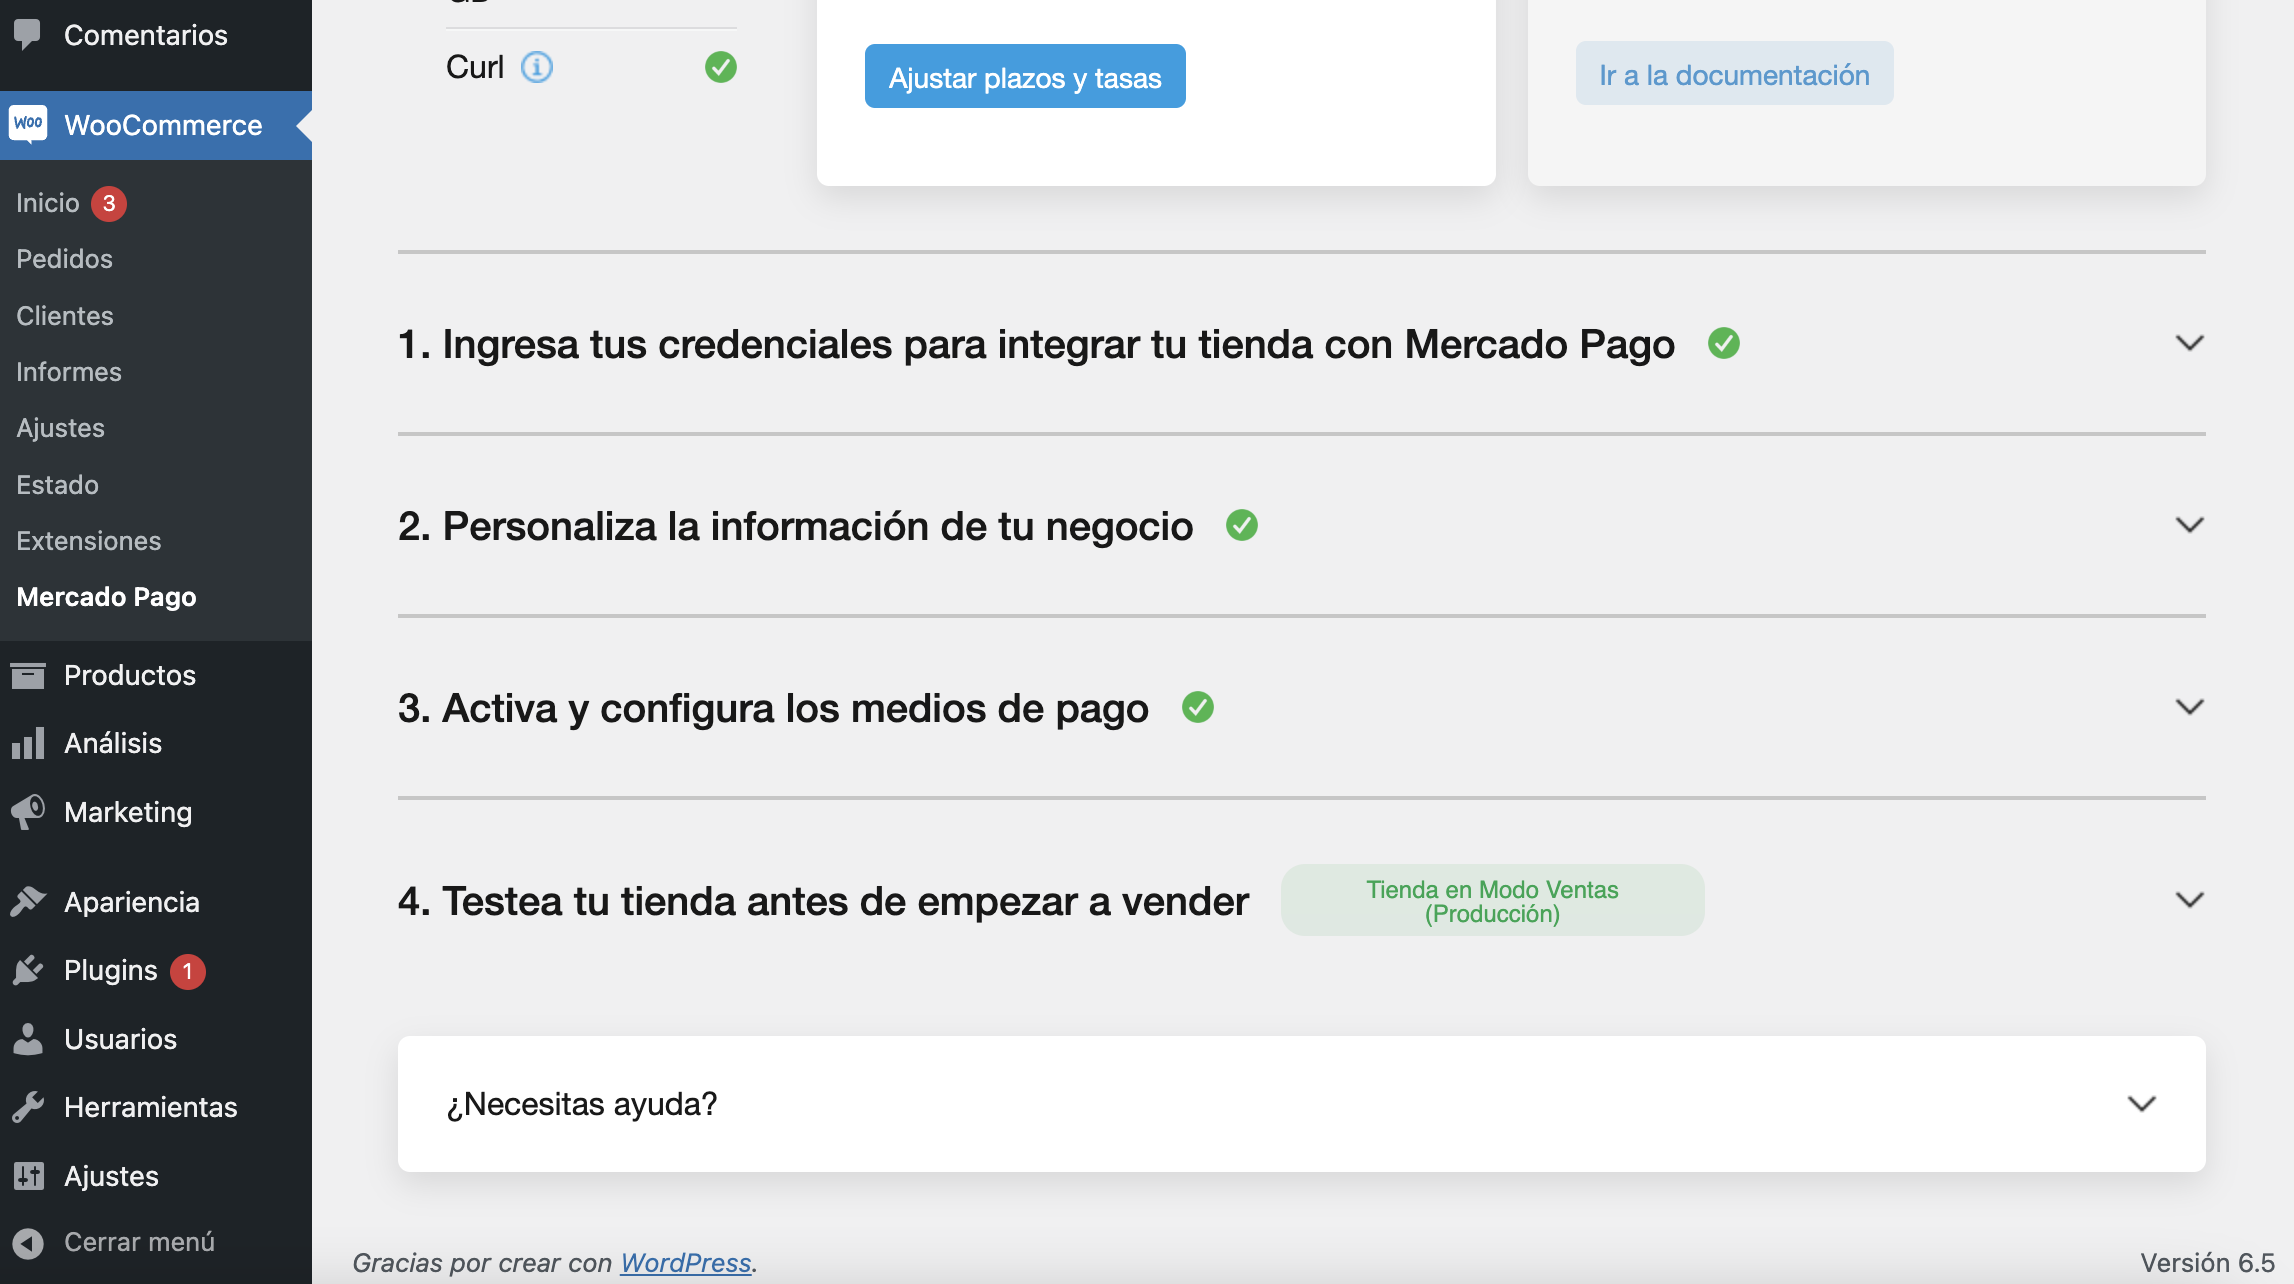This screenshot has width=2294, height=1284.
Task: Click the Curl requirement label
Action: pyautogui.click(x=474, y=67)
